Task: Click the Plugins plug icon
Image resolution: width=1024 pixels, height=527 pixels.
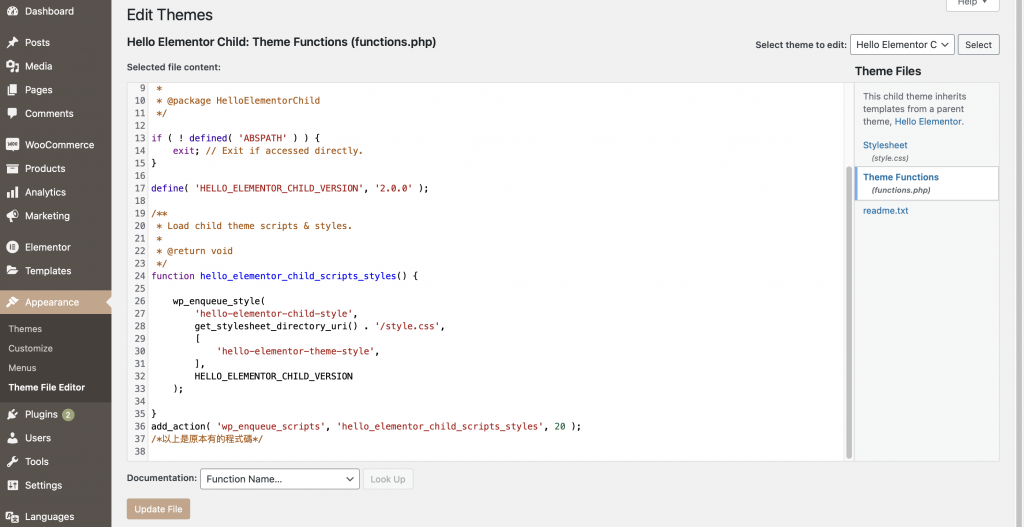Action: pyautogui.click(x=12, y=414)
